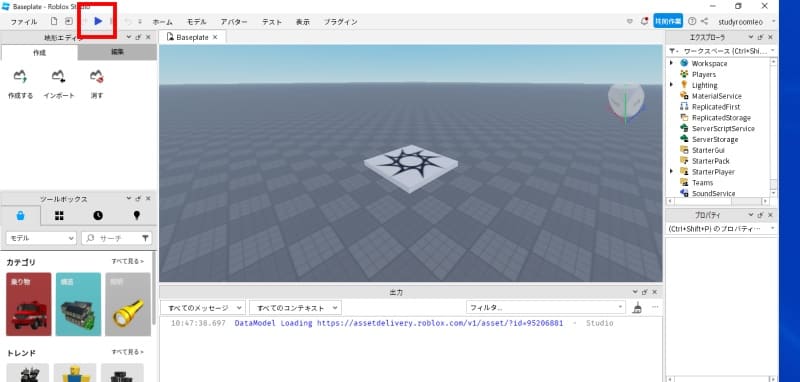Select the 編集 tab in terrain editor

click(x=117, y=52)
